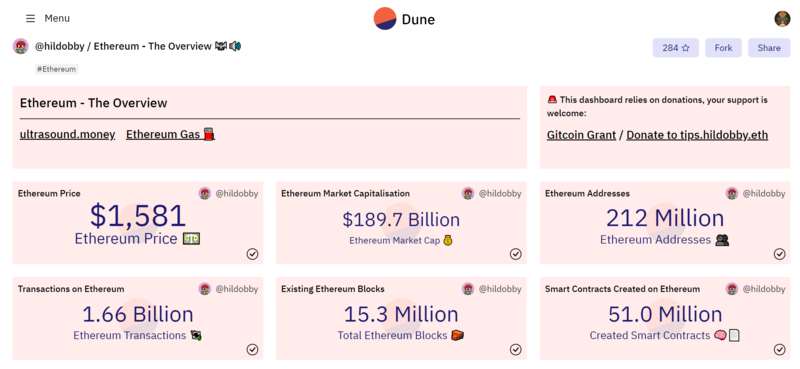The width and height of the screenshot is (800, 369).
Task: Click the Menu label in header
Action: pyautogui.click(x=57, y=18)
